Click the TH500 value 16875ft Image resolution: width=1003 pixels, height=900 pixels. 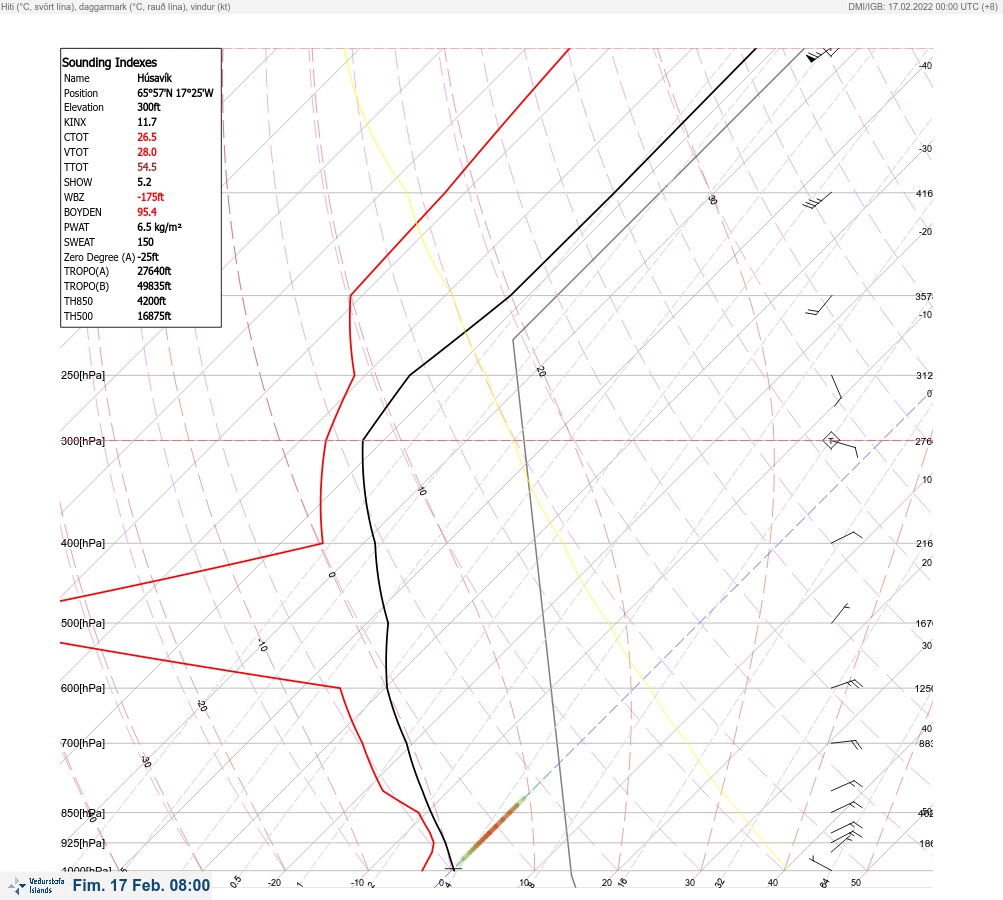[x=154, y=317]
